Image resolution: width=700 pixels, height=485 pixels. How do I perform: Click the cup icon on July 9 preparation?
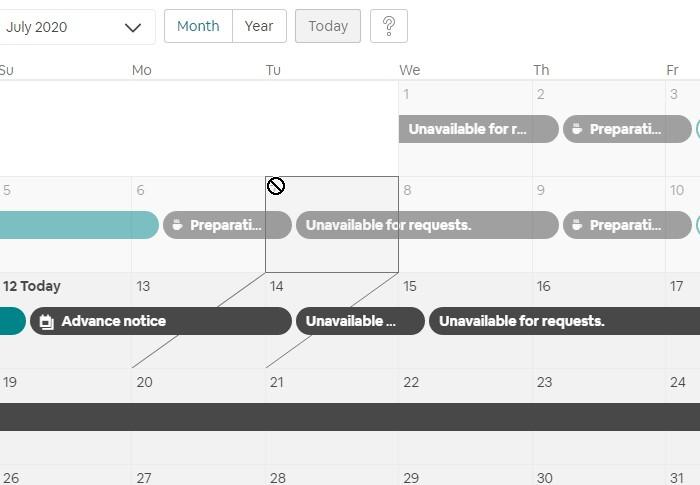pyautogui.click(x=577, y=225)
